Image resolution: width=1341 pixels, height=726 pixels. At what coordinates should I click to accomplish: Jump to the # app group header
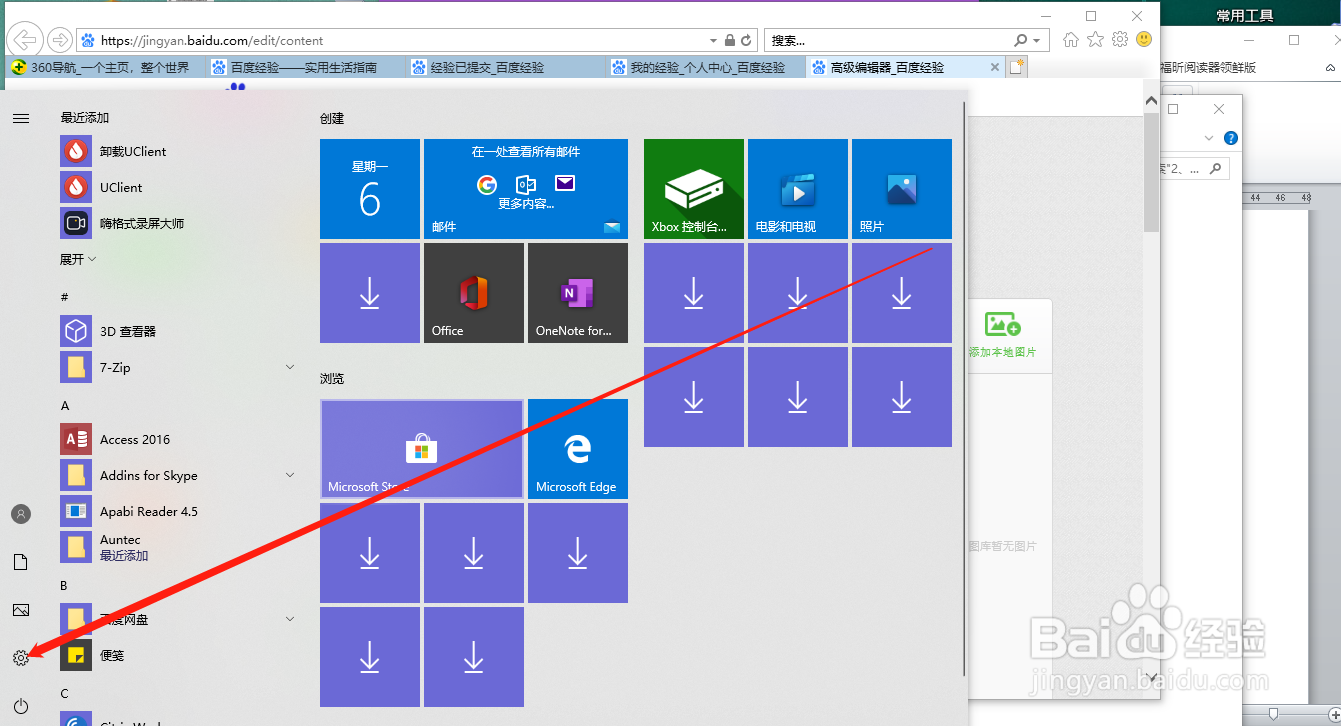[65, 297]
